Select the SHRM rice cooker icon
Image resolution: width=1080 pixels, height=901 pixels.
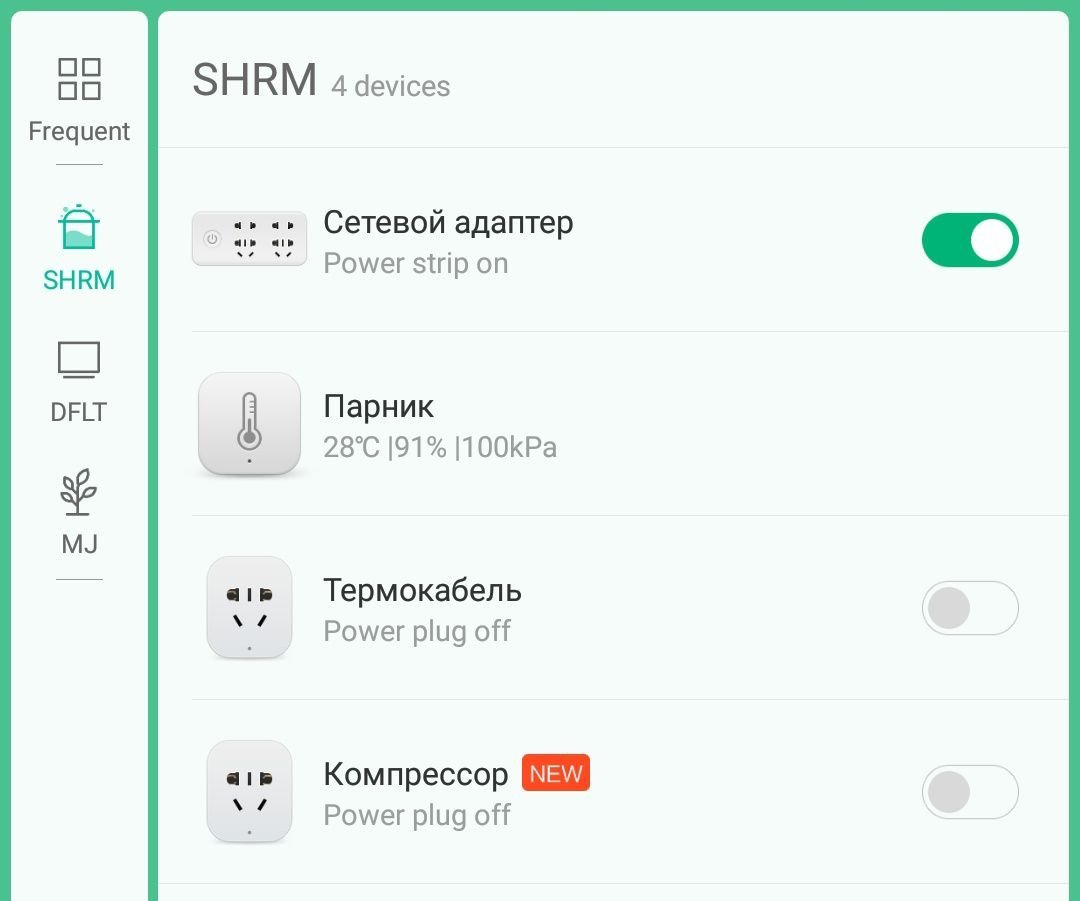pyautogui.click(x=79, y=227)
